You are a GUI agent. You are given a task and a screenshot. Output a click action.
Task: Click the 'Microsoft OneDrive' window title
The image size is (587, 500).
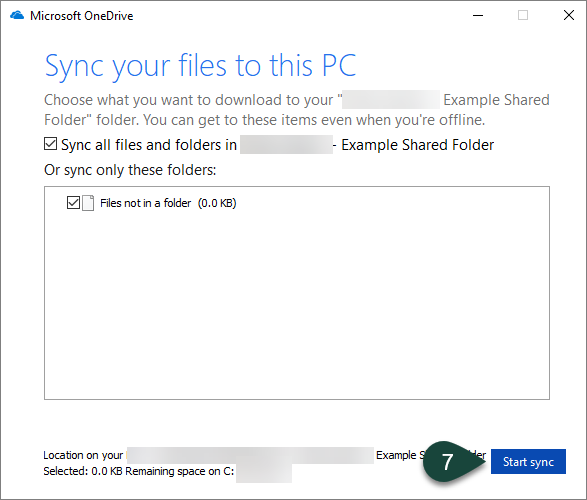tap(82, 16)
